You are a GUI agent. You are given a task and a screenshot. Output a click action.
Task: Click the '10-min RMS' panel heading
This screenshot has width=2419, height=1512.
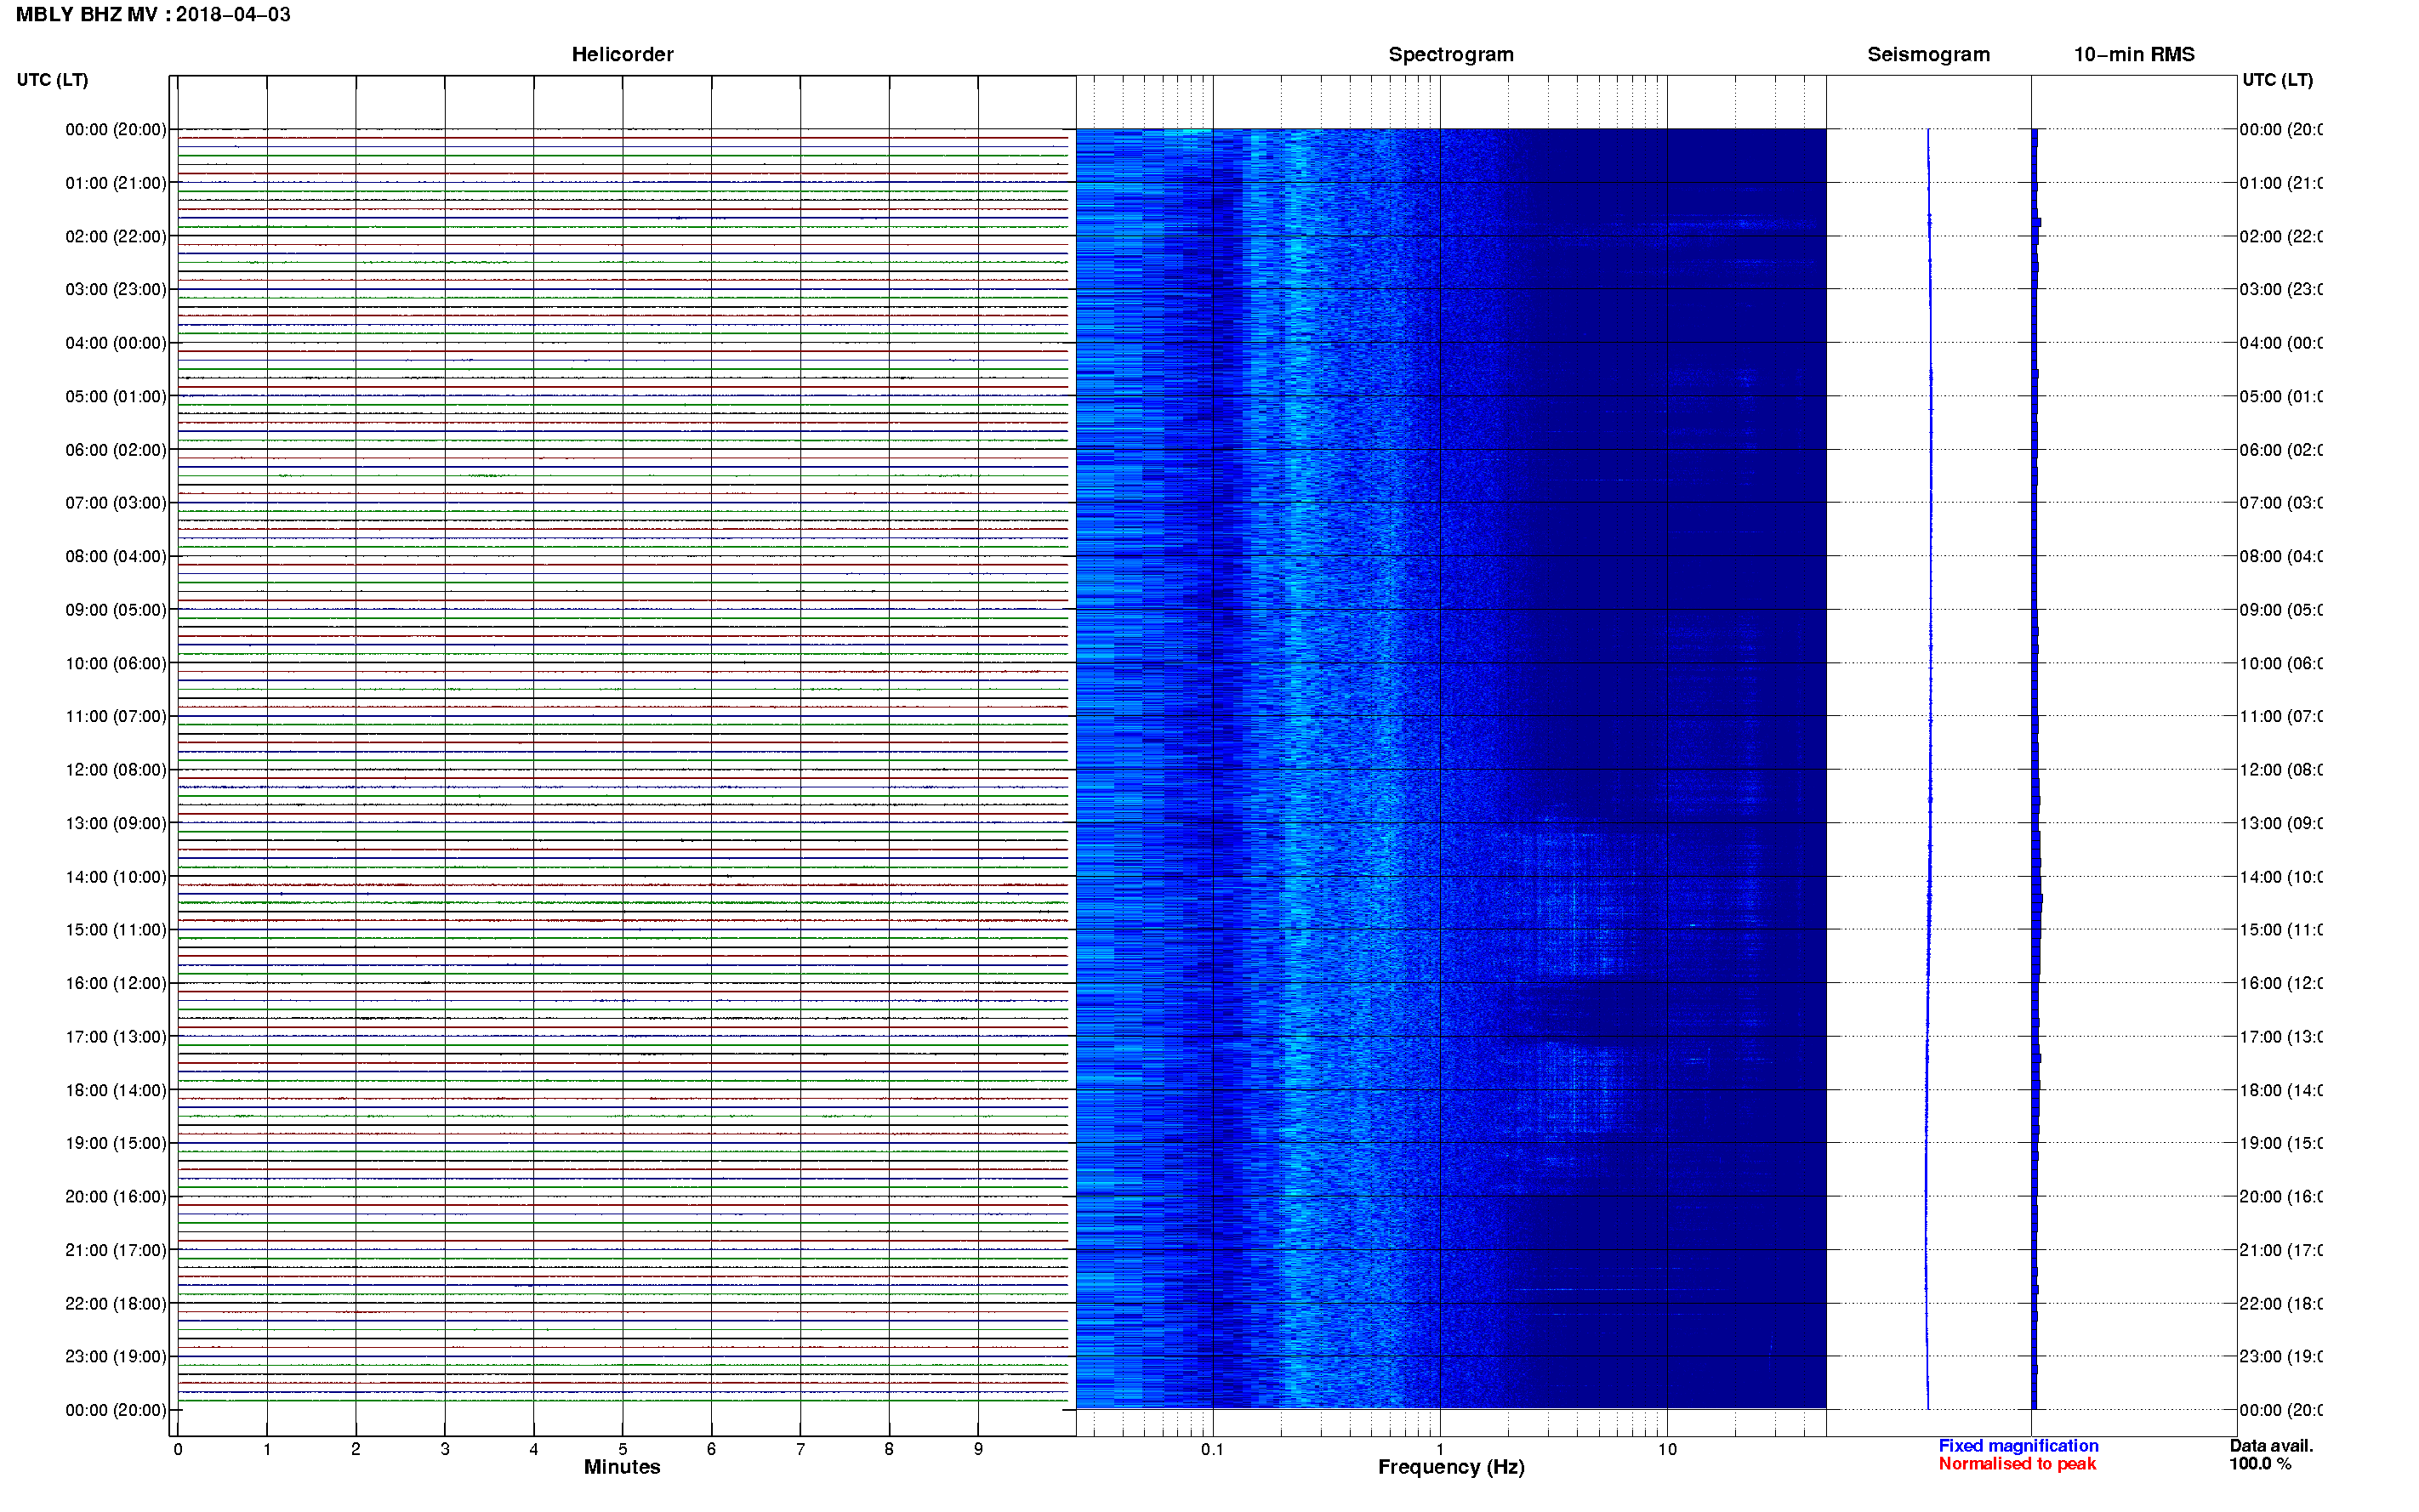point(2133,55)
